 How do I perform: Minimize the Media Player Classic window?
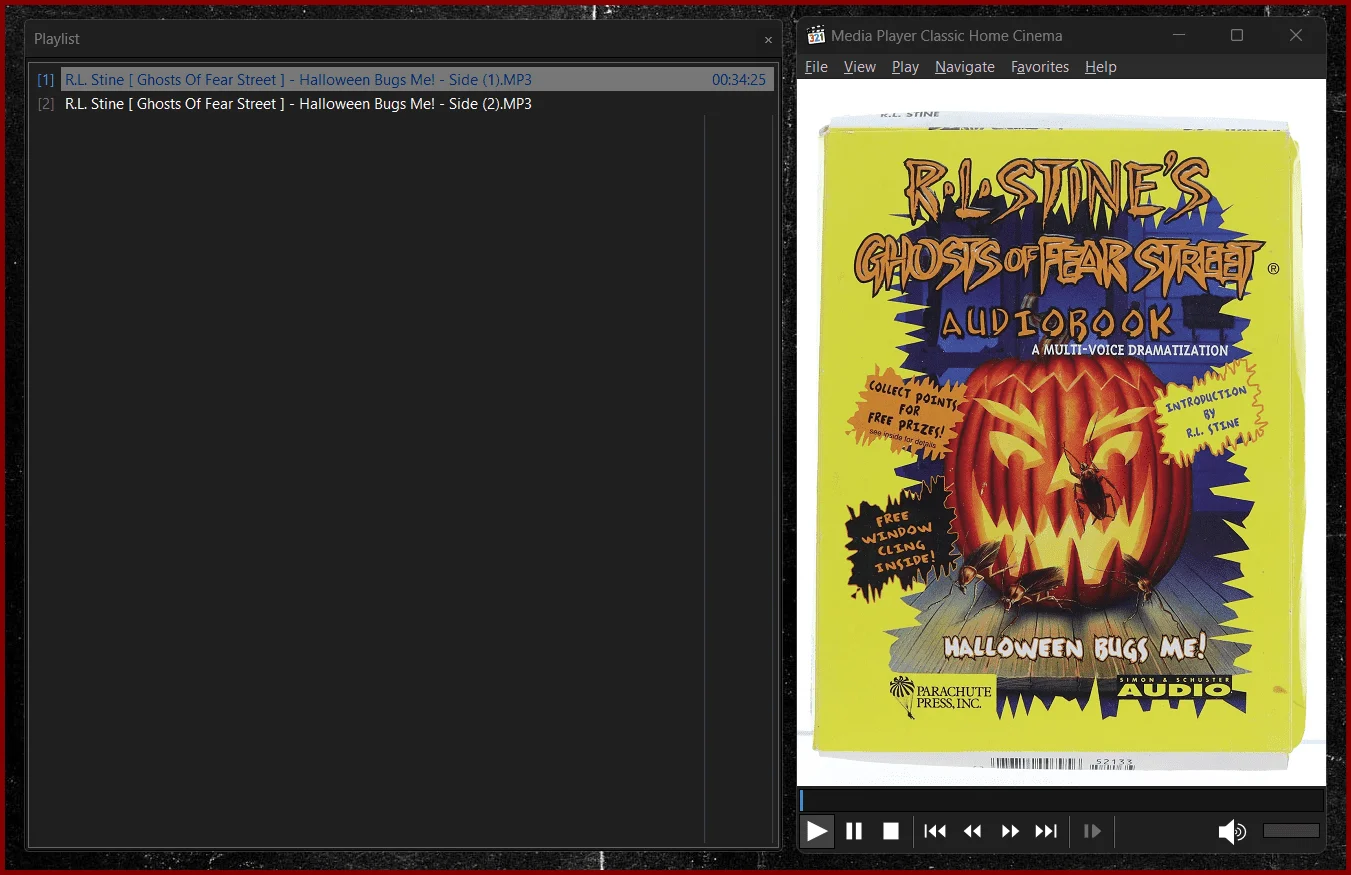point(1179,35)
